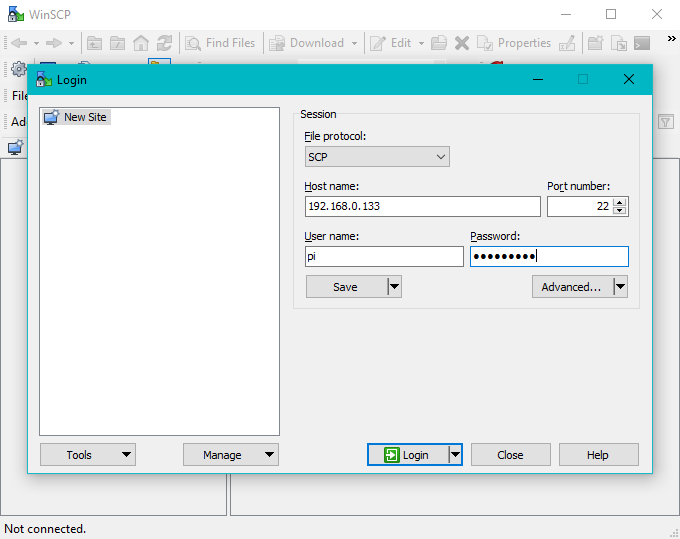Image resolution: width=680 pixels, height=539 pixels.
Task: Maximize the WinSCP main window
Action: pyautogui.click(x=611, y=14)
